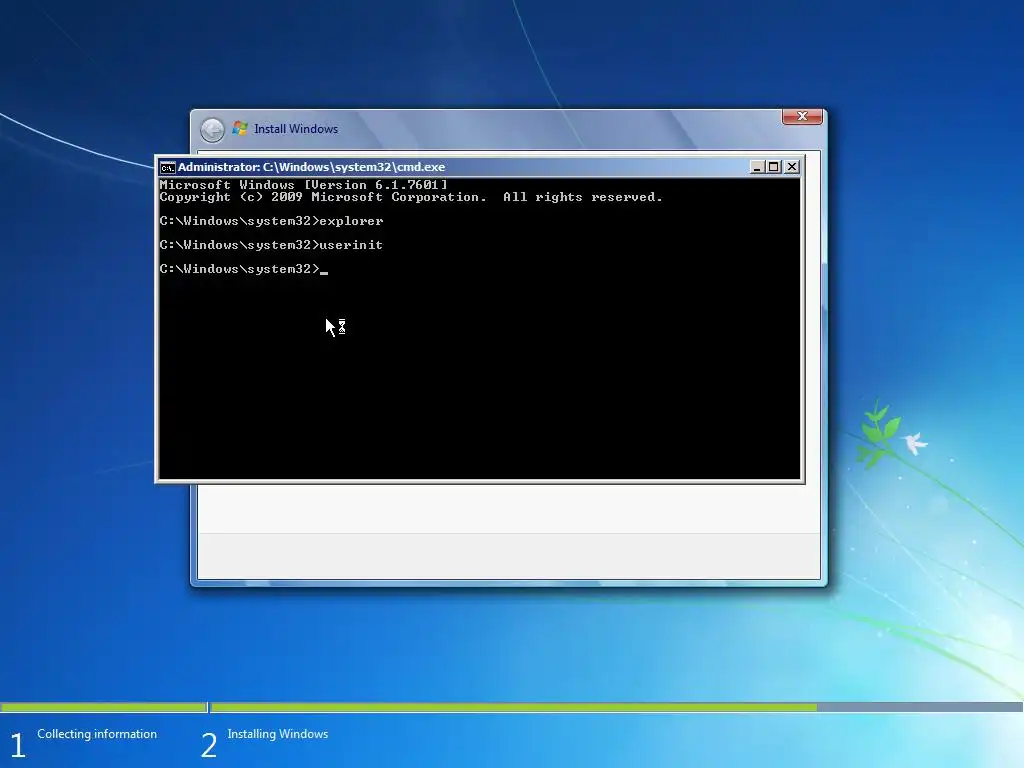Click the step number 2
1024x768 pixels.
(208, 746)
